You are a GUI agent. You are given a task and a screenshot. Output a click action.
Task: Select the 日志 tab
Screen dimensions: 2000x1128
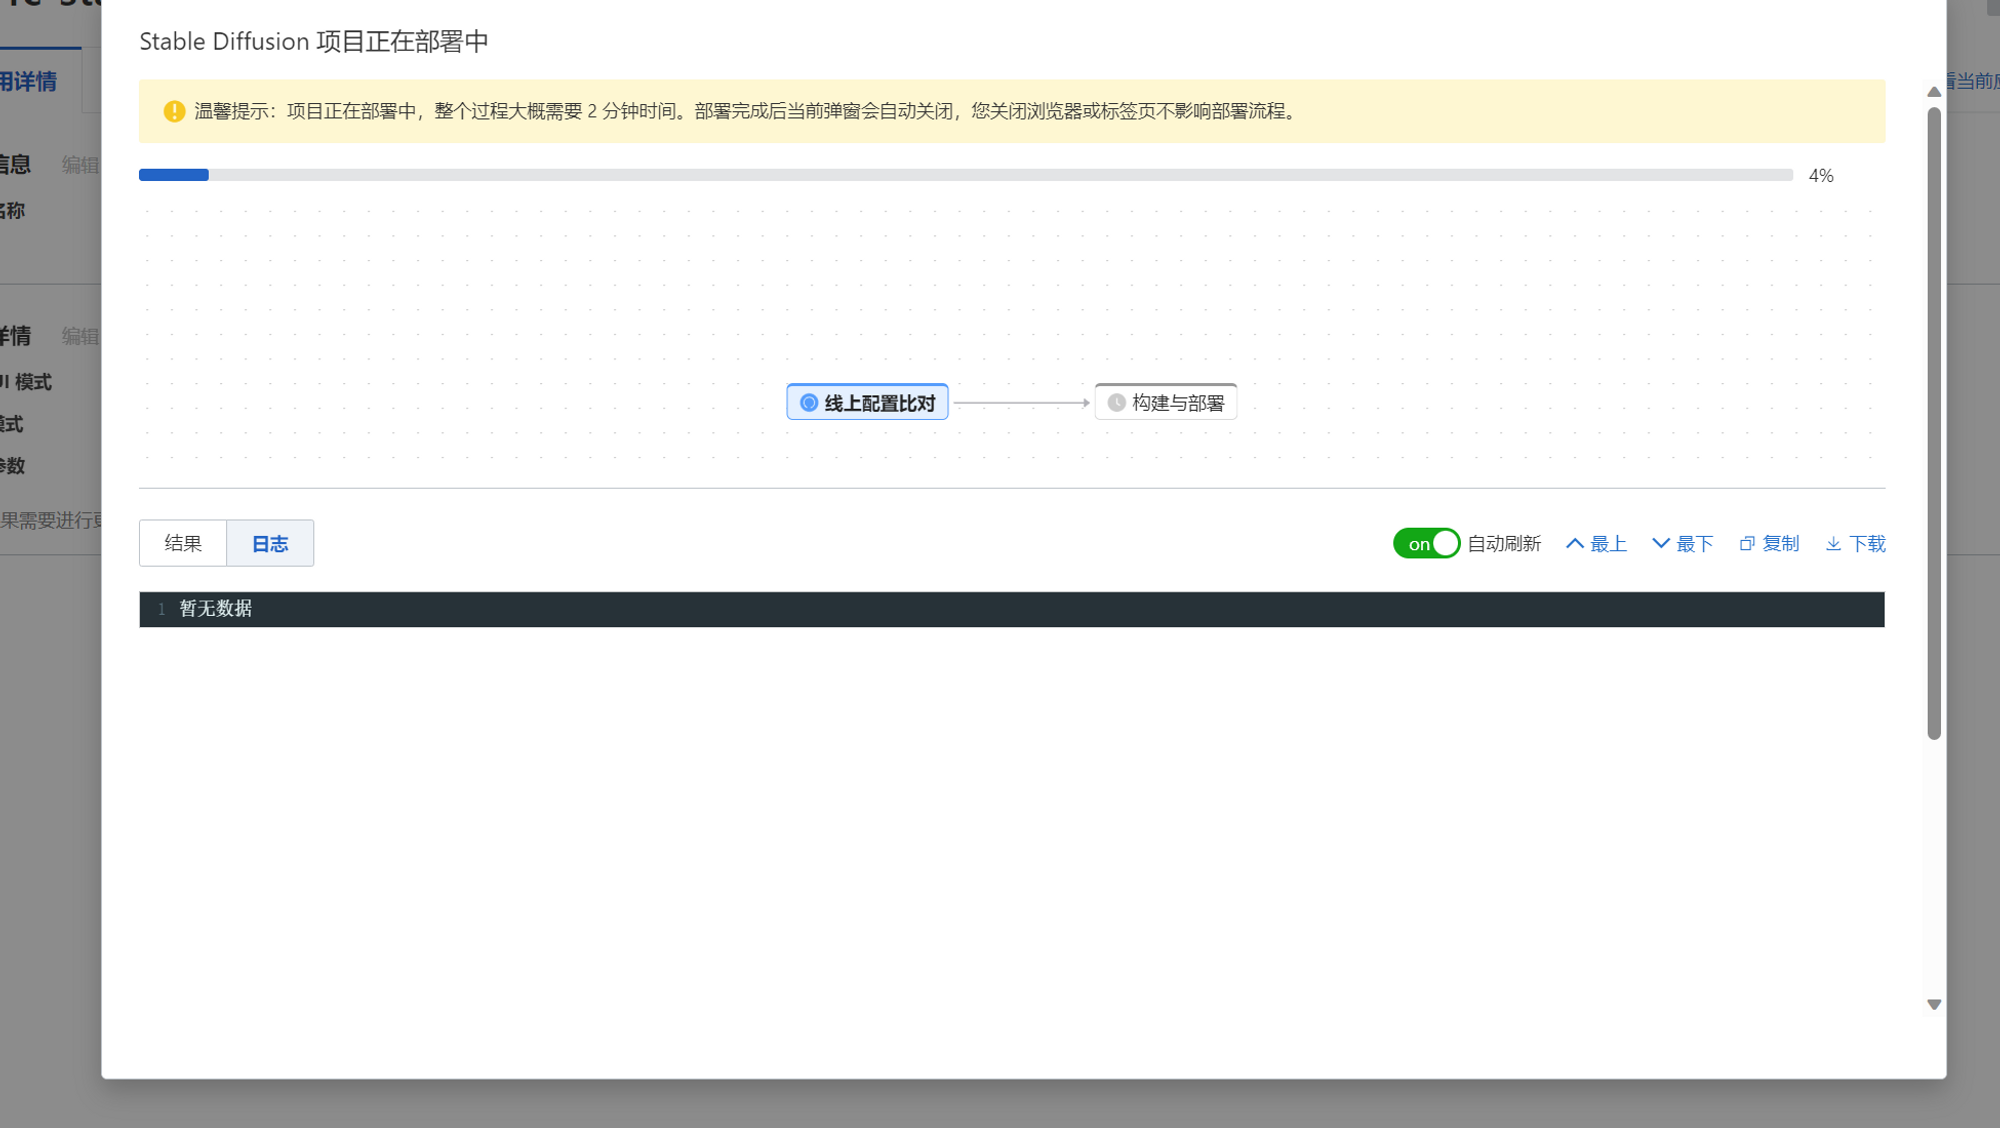pos(270,543)
